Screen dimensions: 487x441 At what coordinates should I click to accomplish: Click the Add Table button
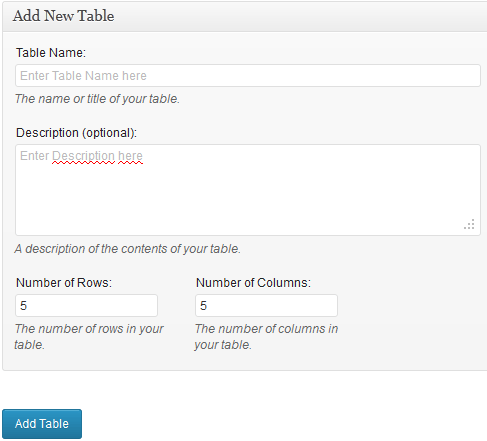(42, 424)
